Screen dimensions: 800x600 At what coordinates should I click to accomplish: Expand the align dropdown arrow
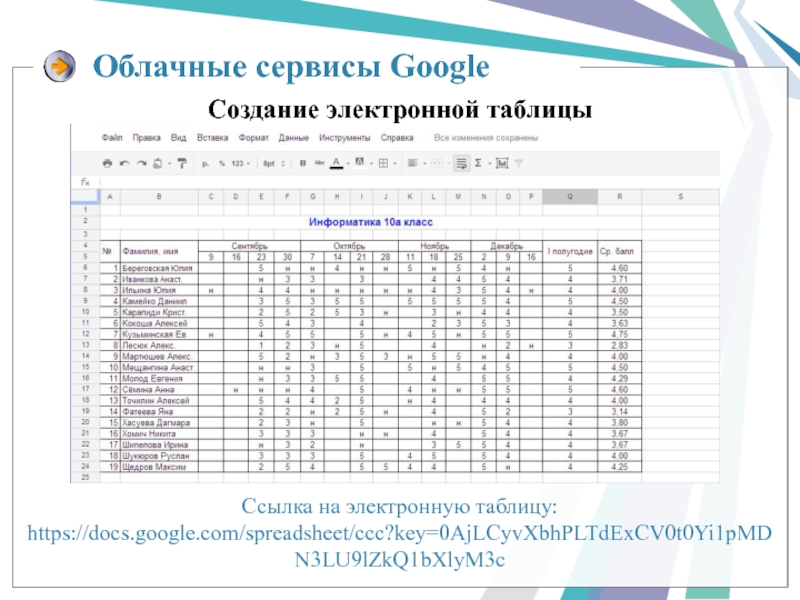click(x=424, y=164)
